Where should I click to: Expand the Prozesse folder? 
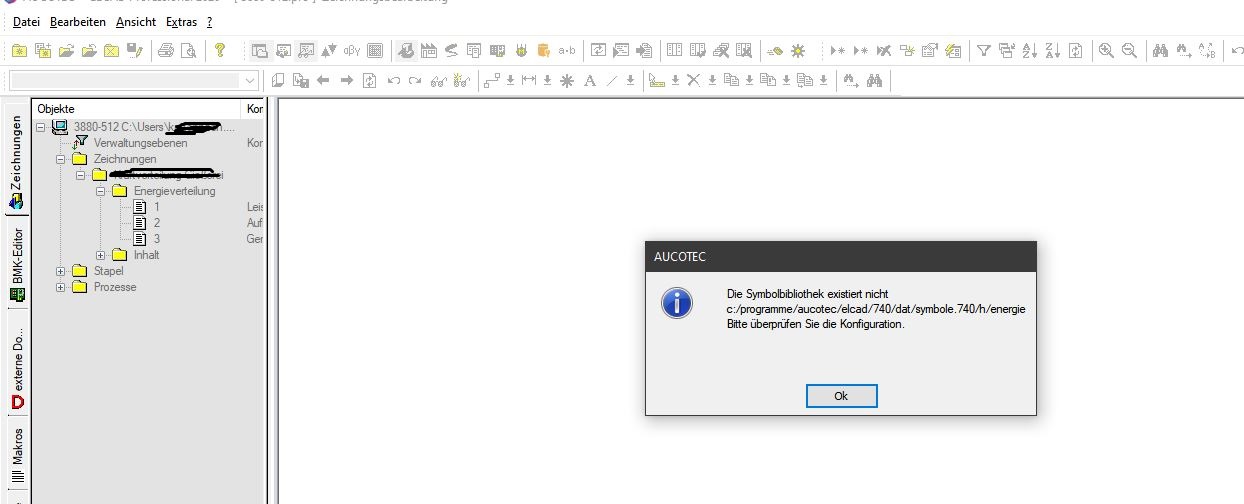click(61, 287)
